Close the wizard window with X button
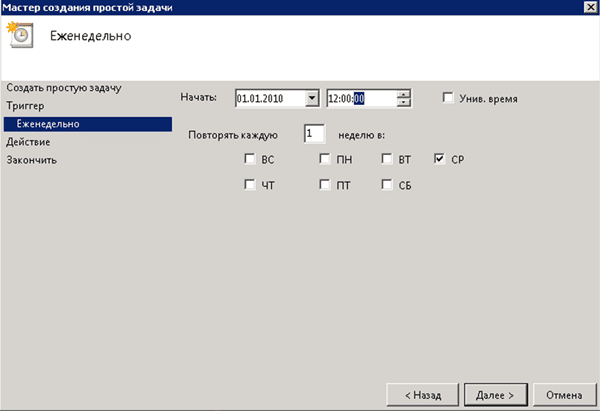 tap(587, 8)
